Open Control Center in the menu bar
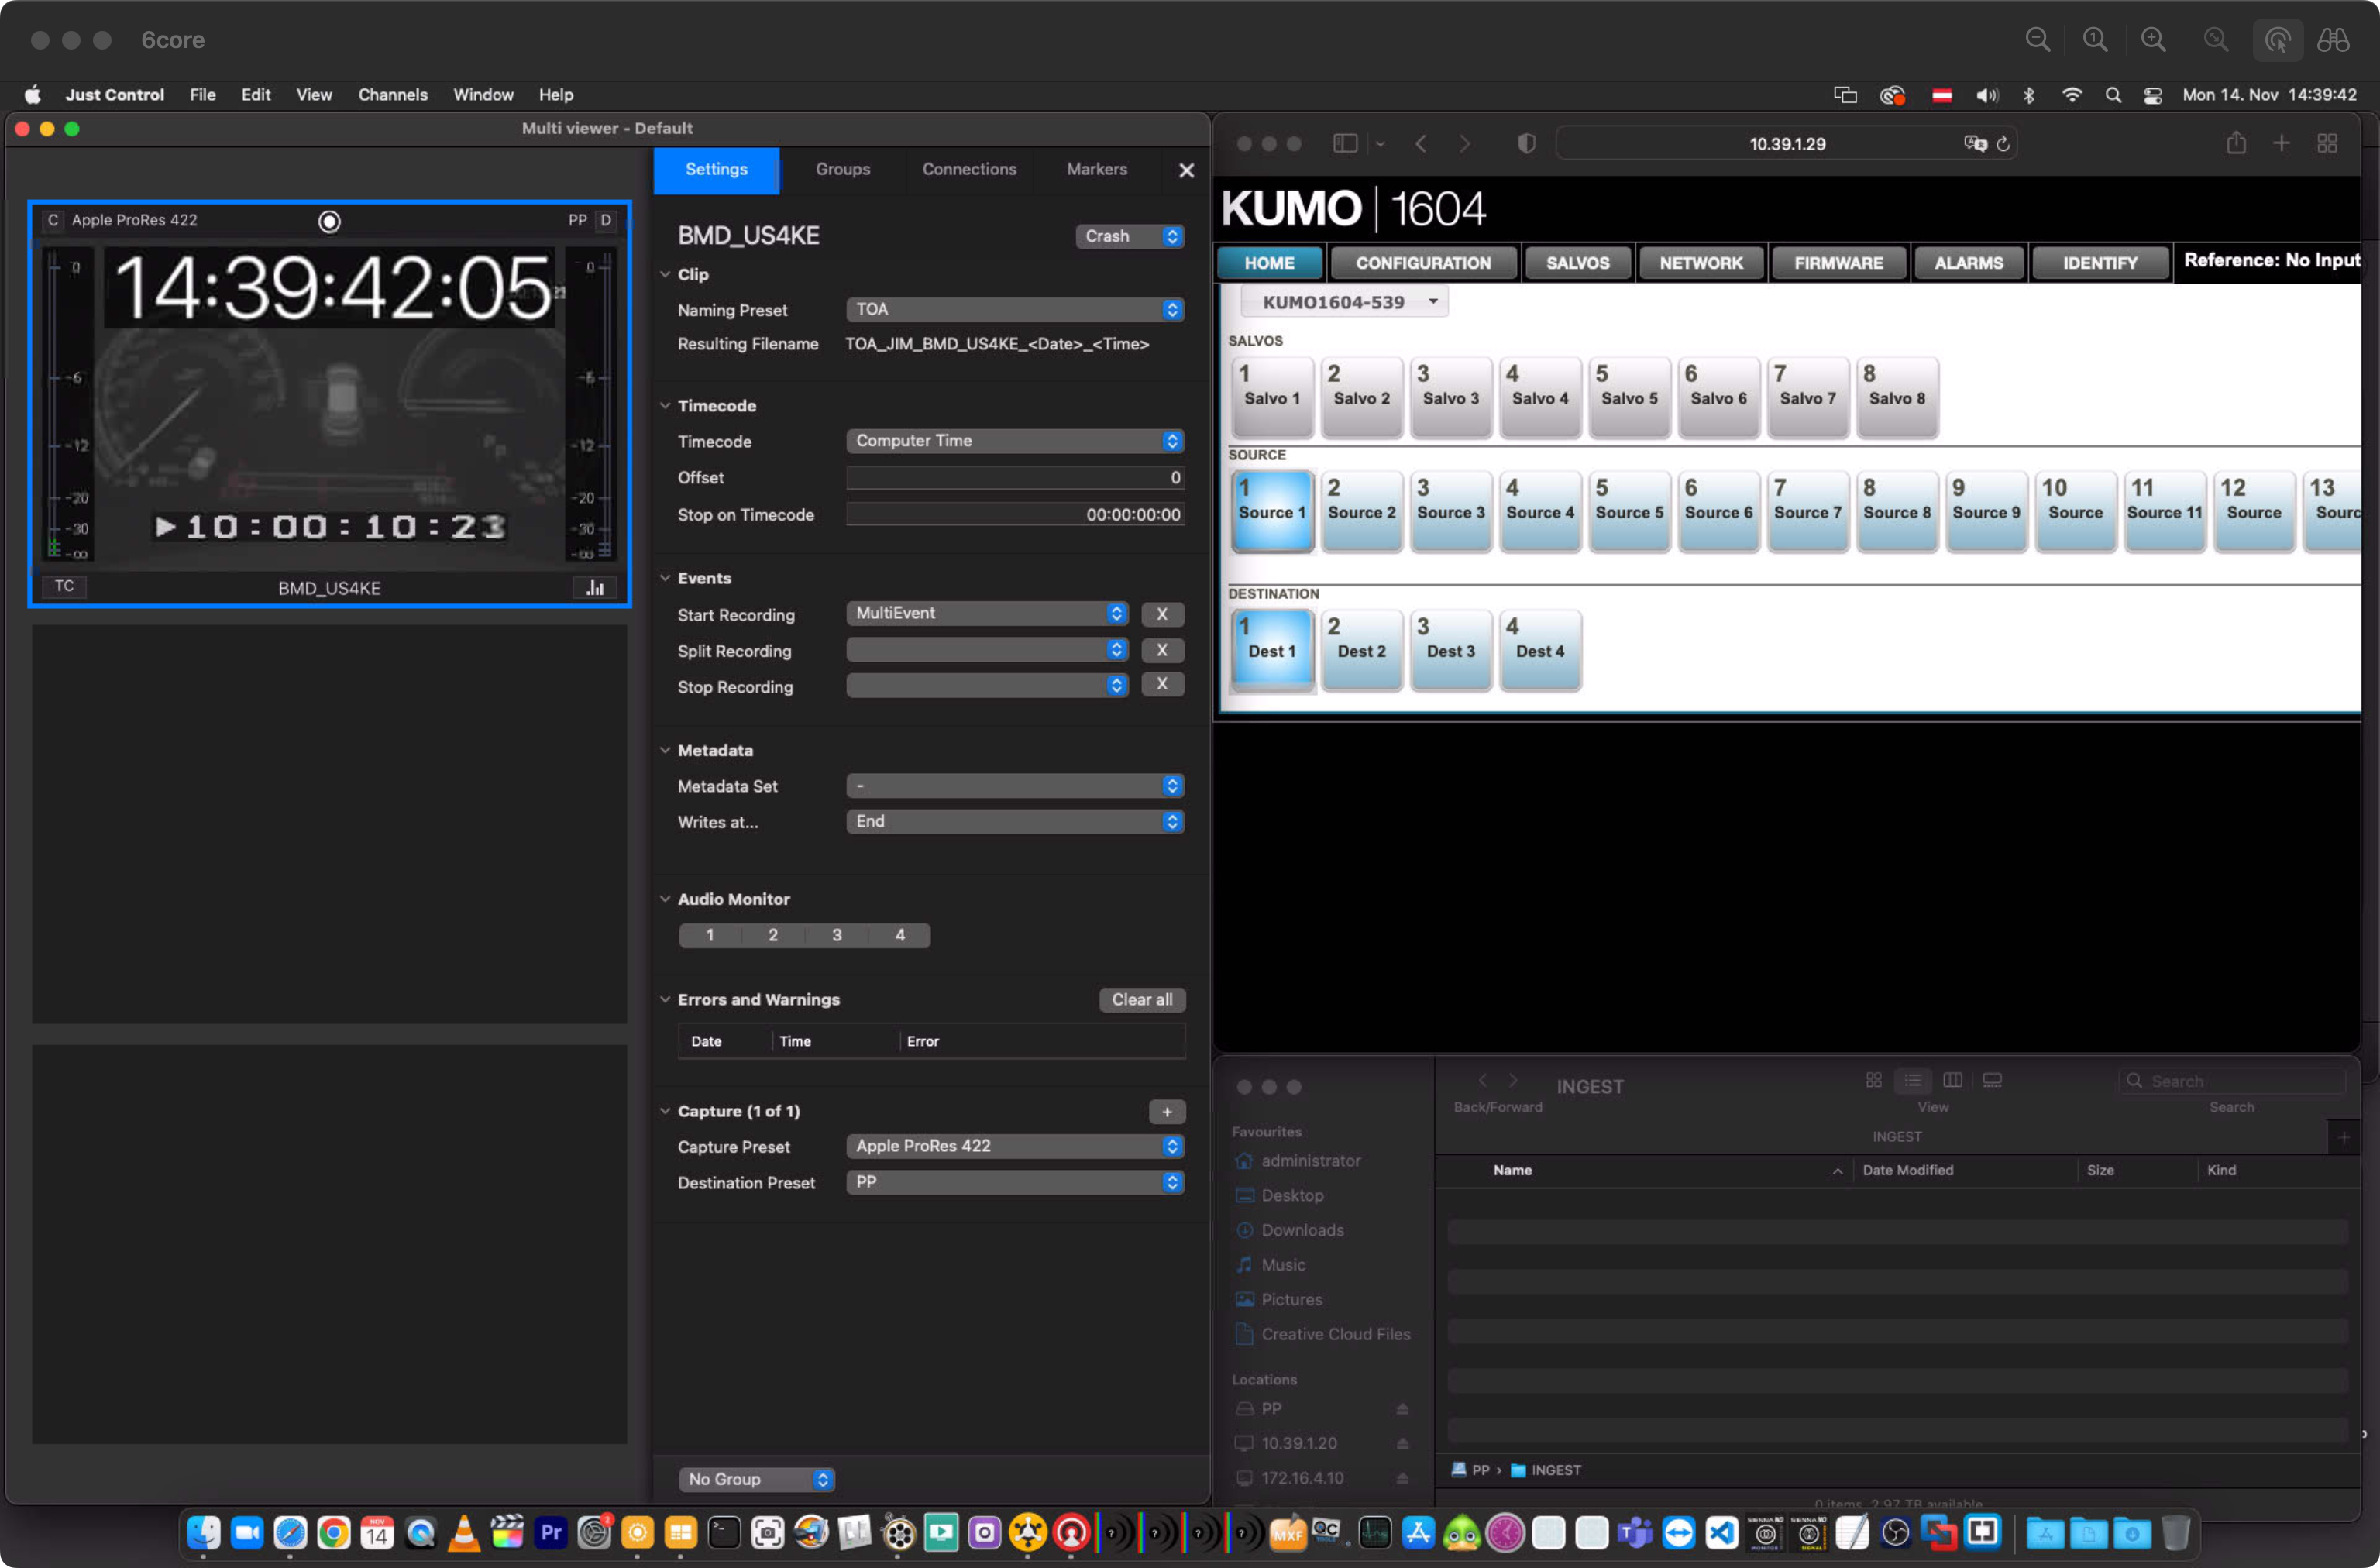The height and width of the screenshot is (1568, 2380). click(2153, 95)
